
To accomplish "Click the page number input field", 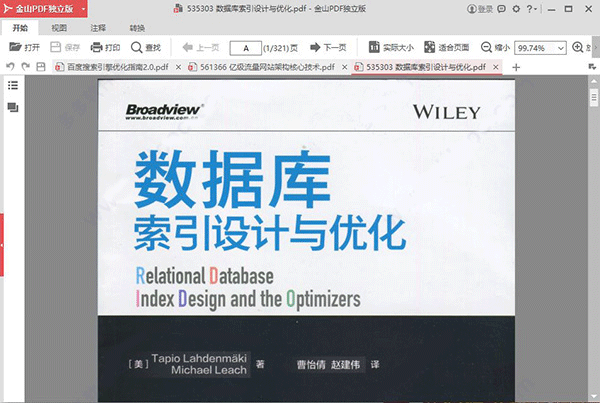I will [246, 48].
